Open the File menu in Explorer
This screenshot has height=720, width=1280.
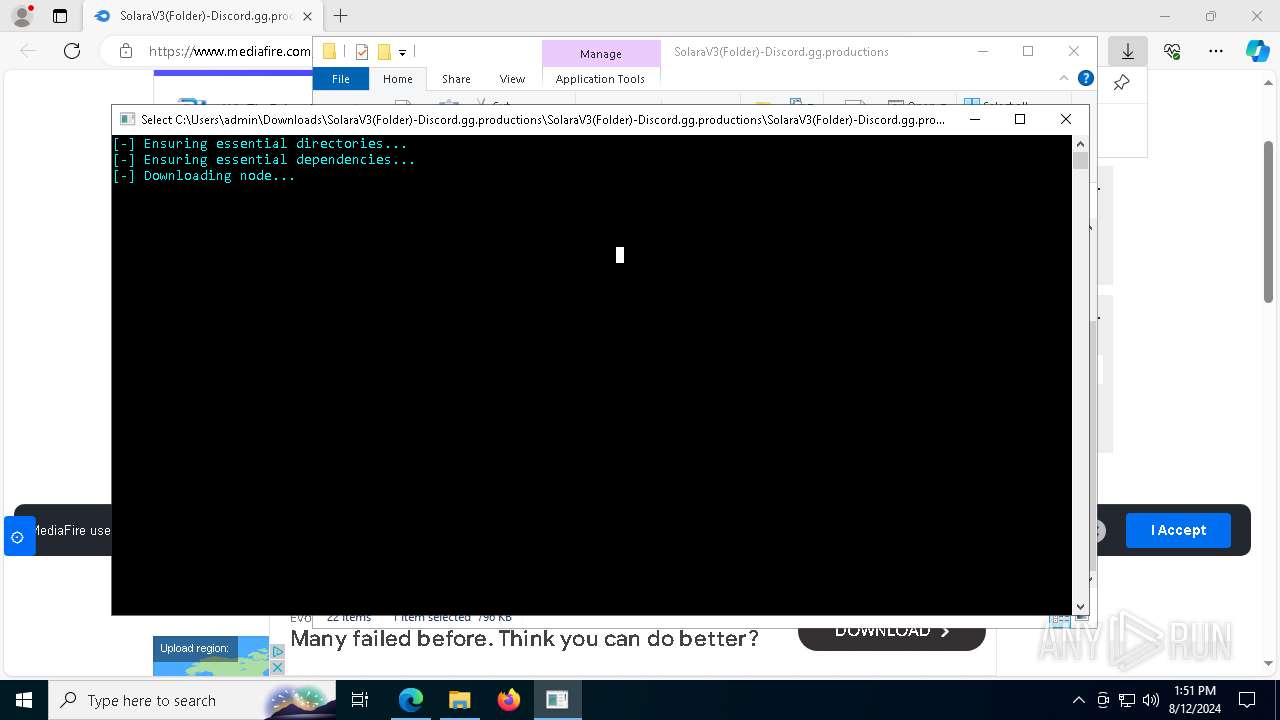pyautogui.click(x=341, y=79)
